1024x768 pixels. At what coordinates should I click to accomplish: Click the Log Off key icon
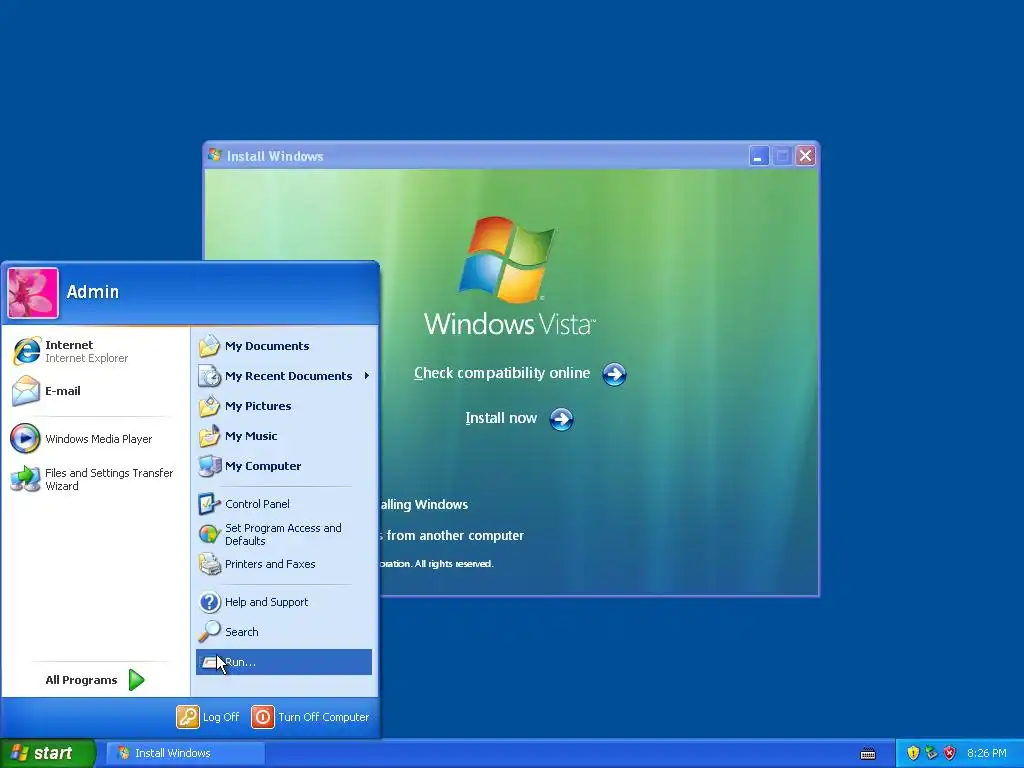click(x=187, y=717)
